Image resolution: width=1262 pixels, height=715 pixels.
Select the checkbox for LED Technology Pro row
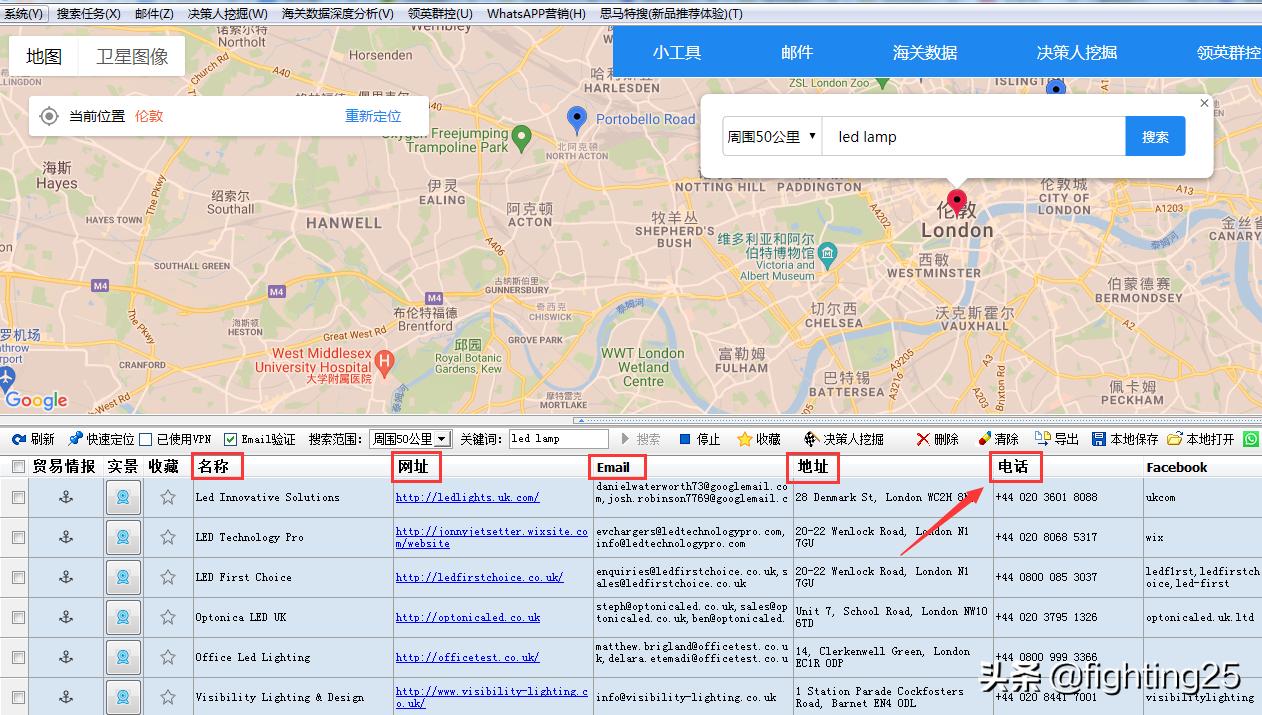coord(17,537)
